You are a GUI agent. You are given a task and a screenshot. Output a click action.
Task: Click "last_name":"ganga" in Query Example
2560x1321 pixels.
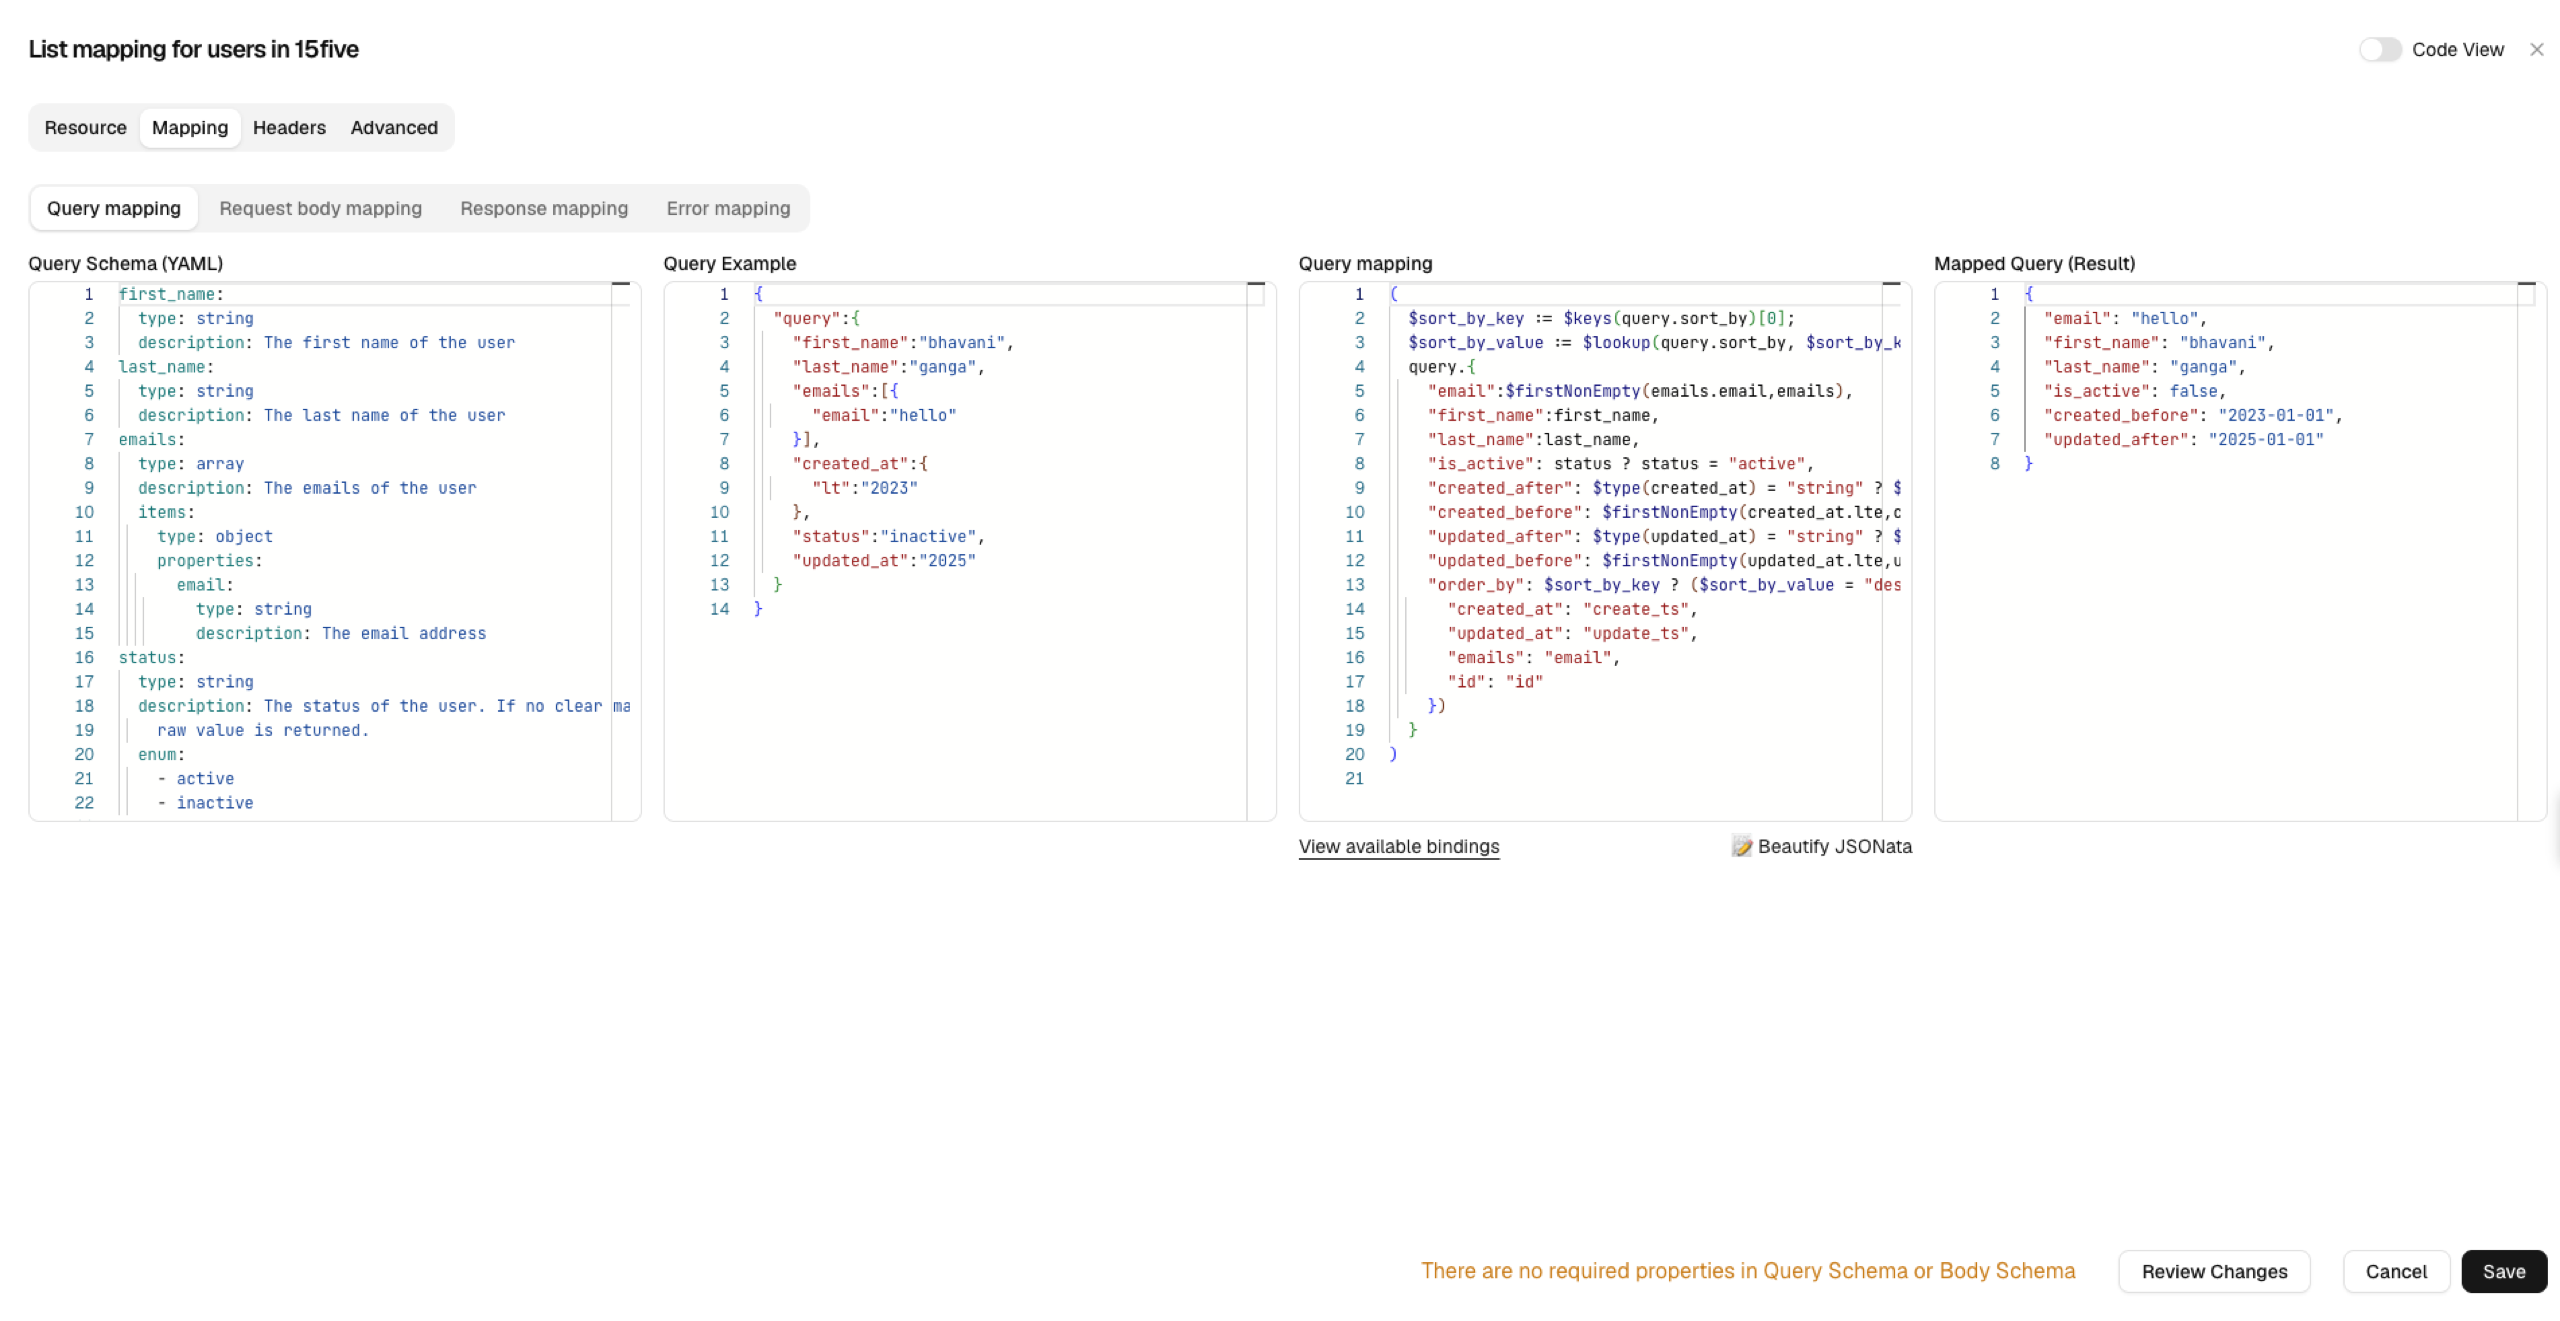[x=888, y=367]
